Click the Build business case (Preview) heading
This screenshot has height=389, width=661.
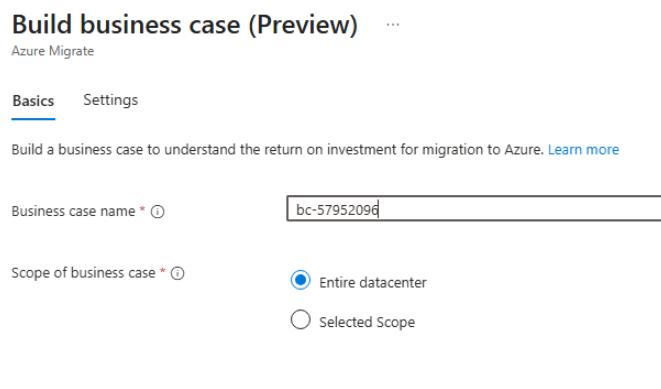click(x=185, y=24)
